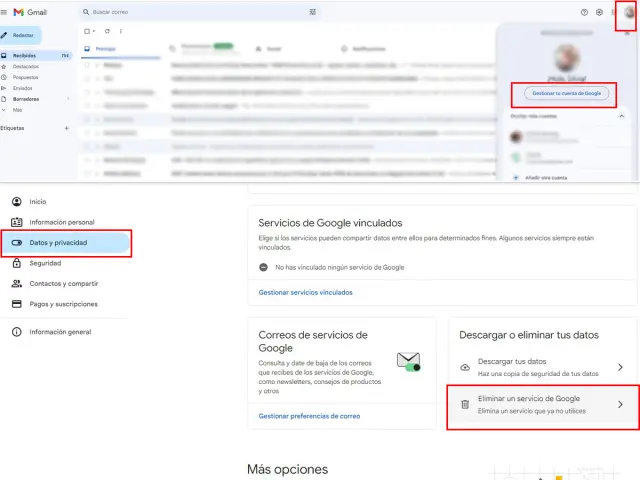The width and height of the screenshot is (640, 480).
Task: Click Gestionar preferencias de correo link
Action: point(309,415)
